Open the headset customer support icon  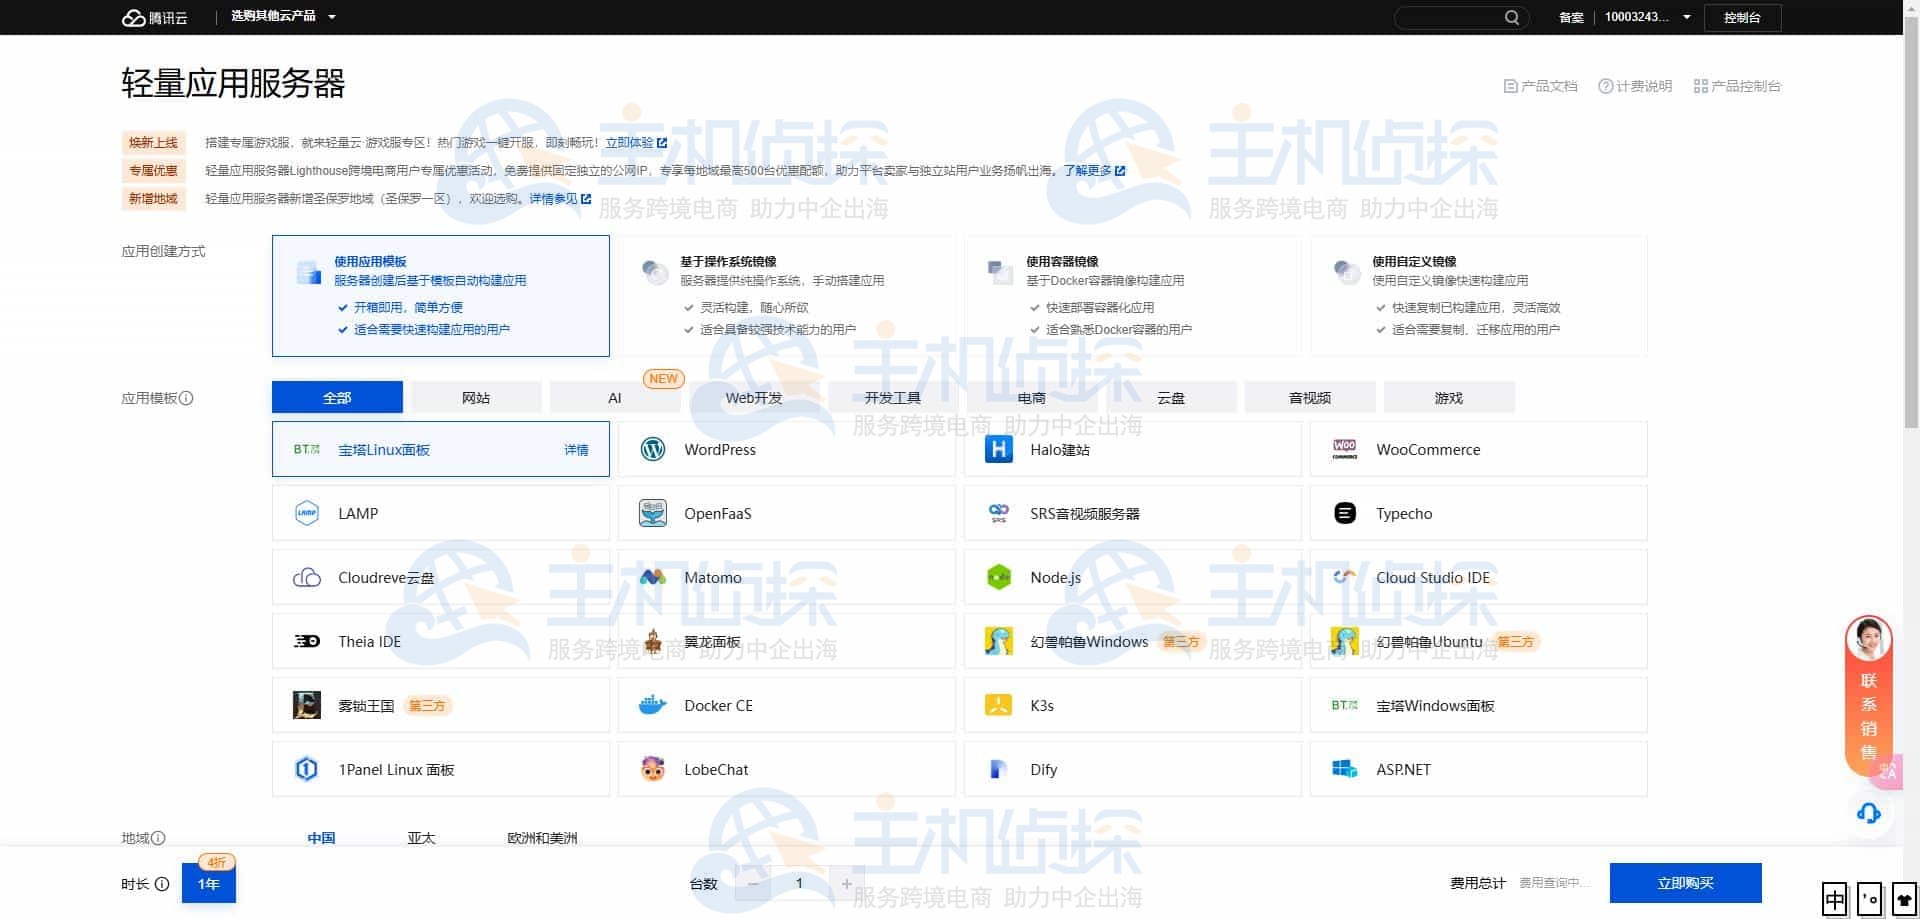1868,813
